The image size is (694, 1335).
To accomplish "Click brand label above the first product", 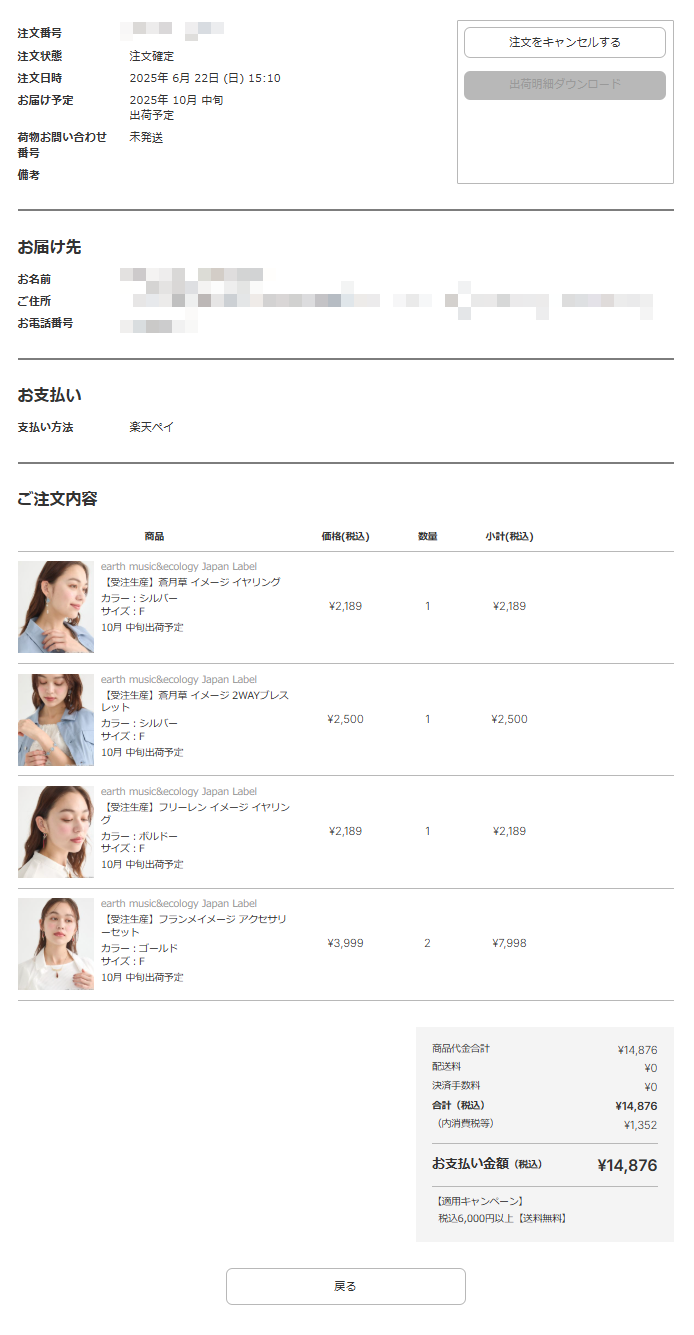I will 179,567.
